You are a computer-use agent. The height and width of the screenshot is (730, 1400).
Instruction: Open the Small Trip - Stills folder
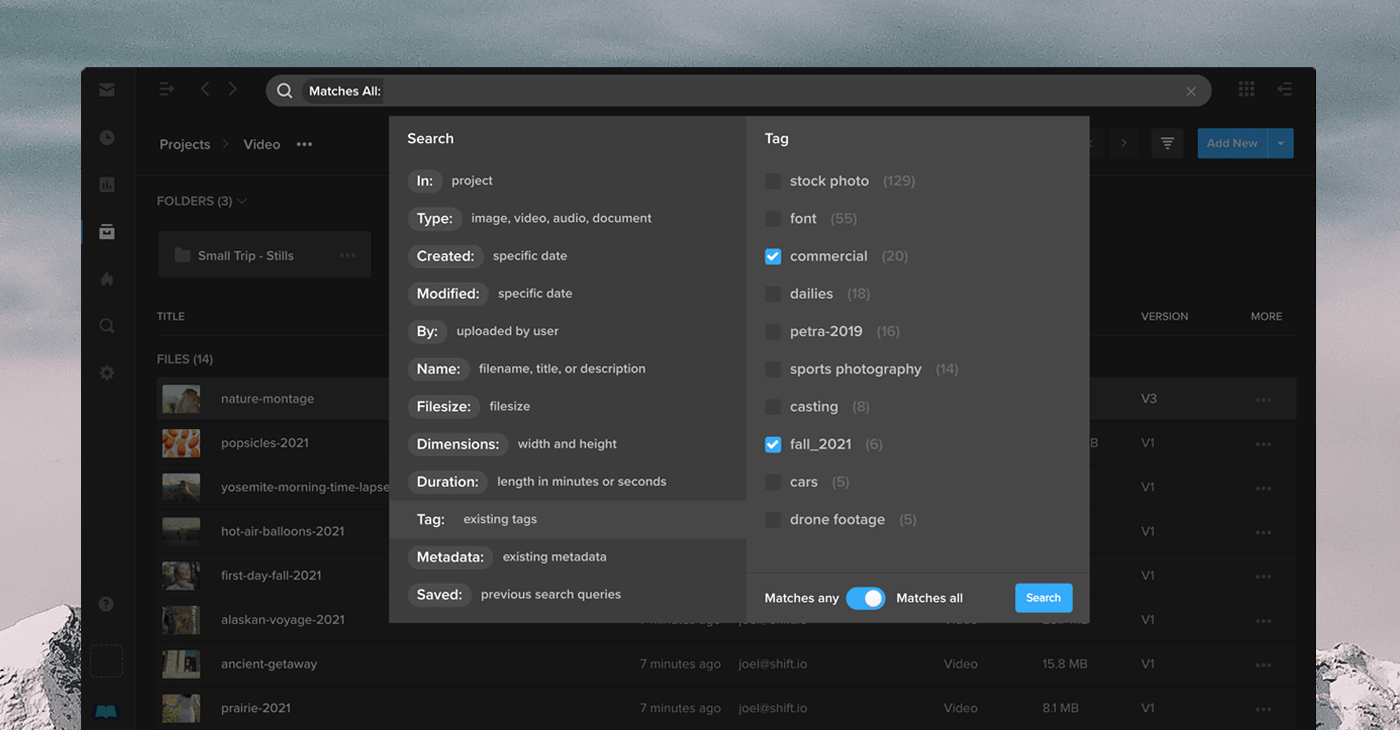click(264, 255)
